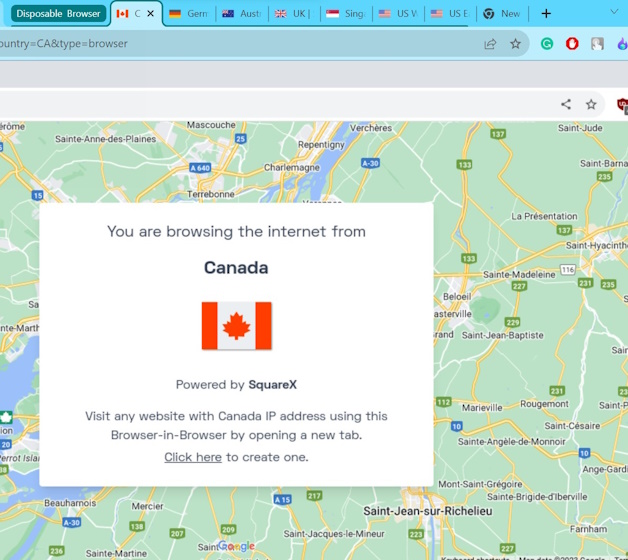628x560 pixels.
Task: Click the Terrebonne map label
Action: click(211, 194)
